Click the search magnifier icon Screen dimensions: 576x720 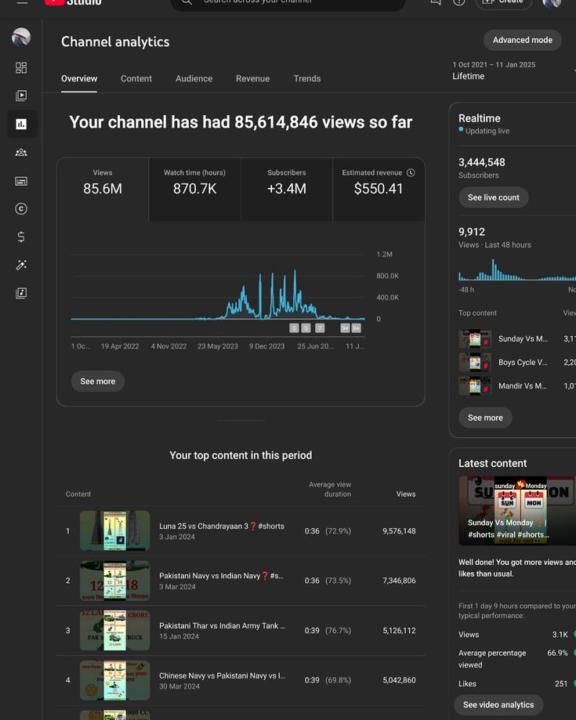tap(186, 2)
